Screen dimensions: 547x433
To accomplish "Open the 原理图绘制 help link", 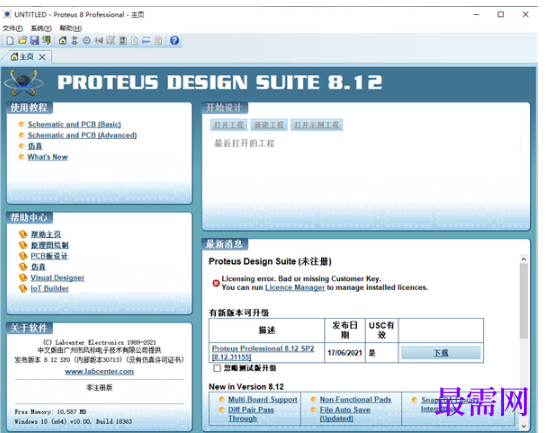I will click(50, 245).
